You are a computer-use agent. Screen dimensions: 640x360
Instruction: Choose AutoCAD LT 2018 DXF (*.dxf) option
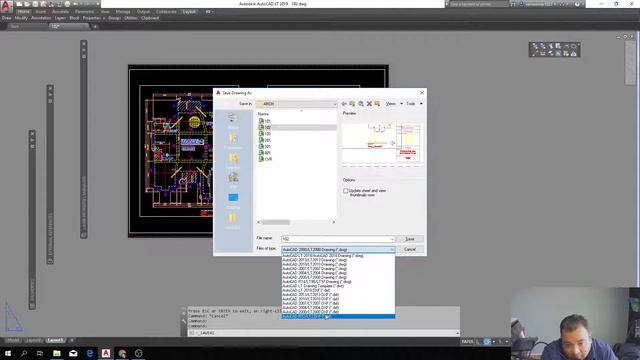338,290
